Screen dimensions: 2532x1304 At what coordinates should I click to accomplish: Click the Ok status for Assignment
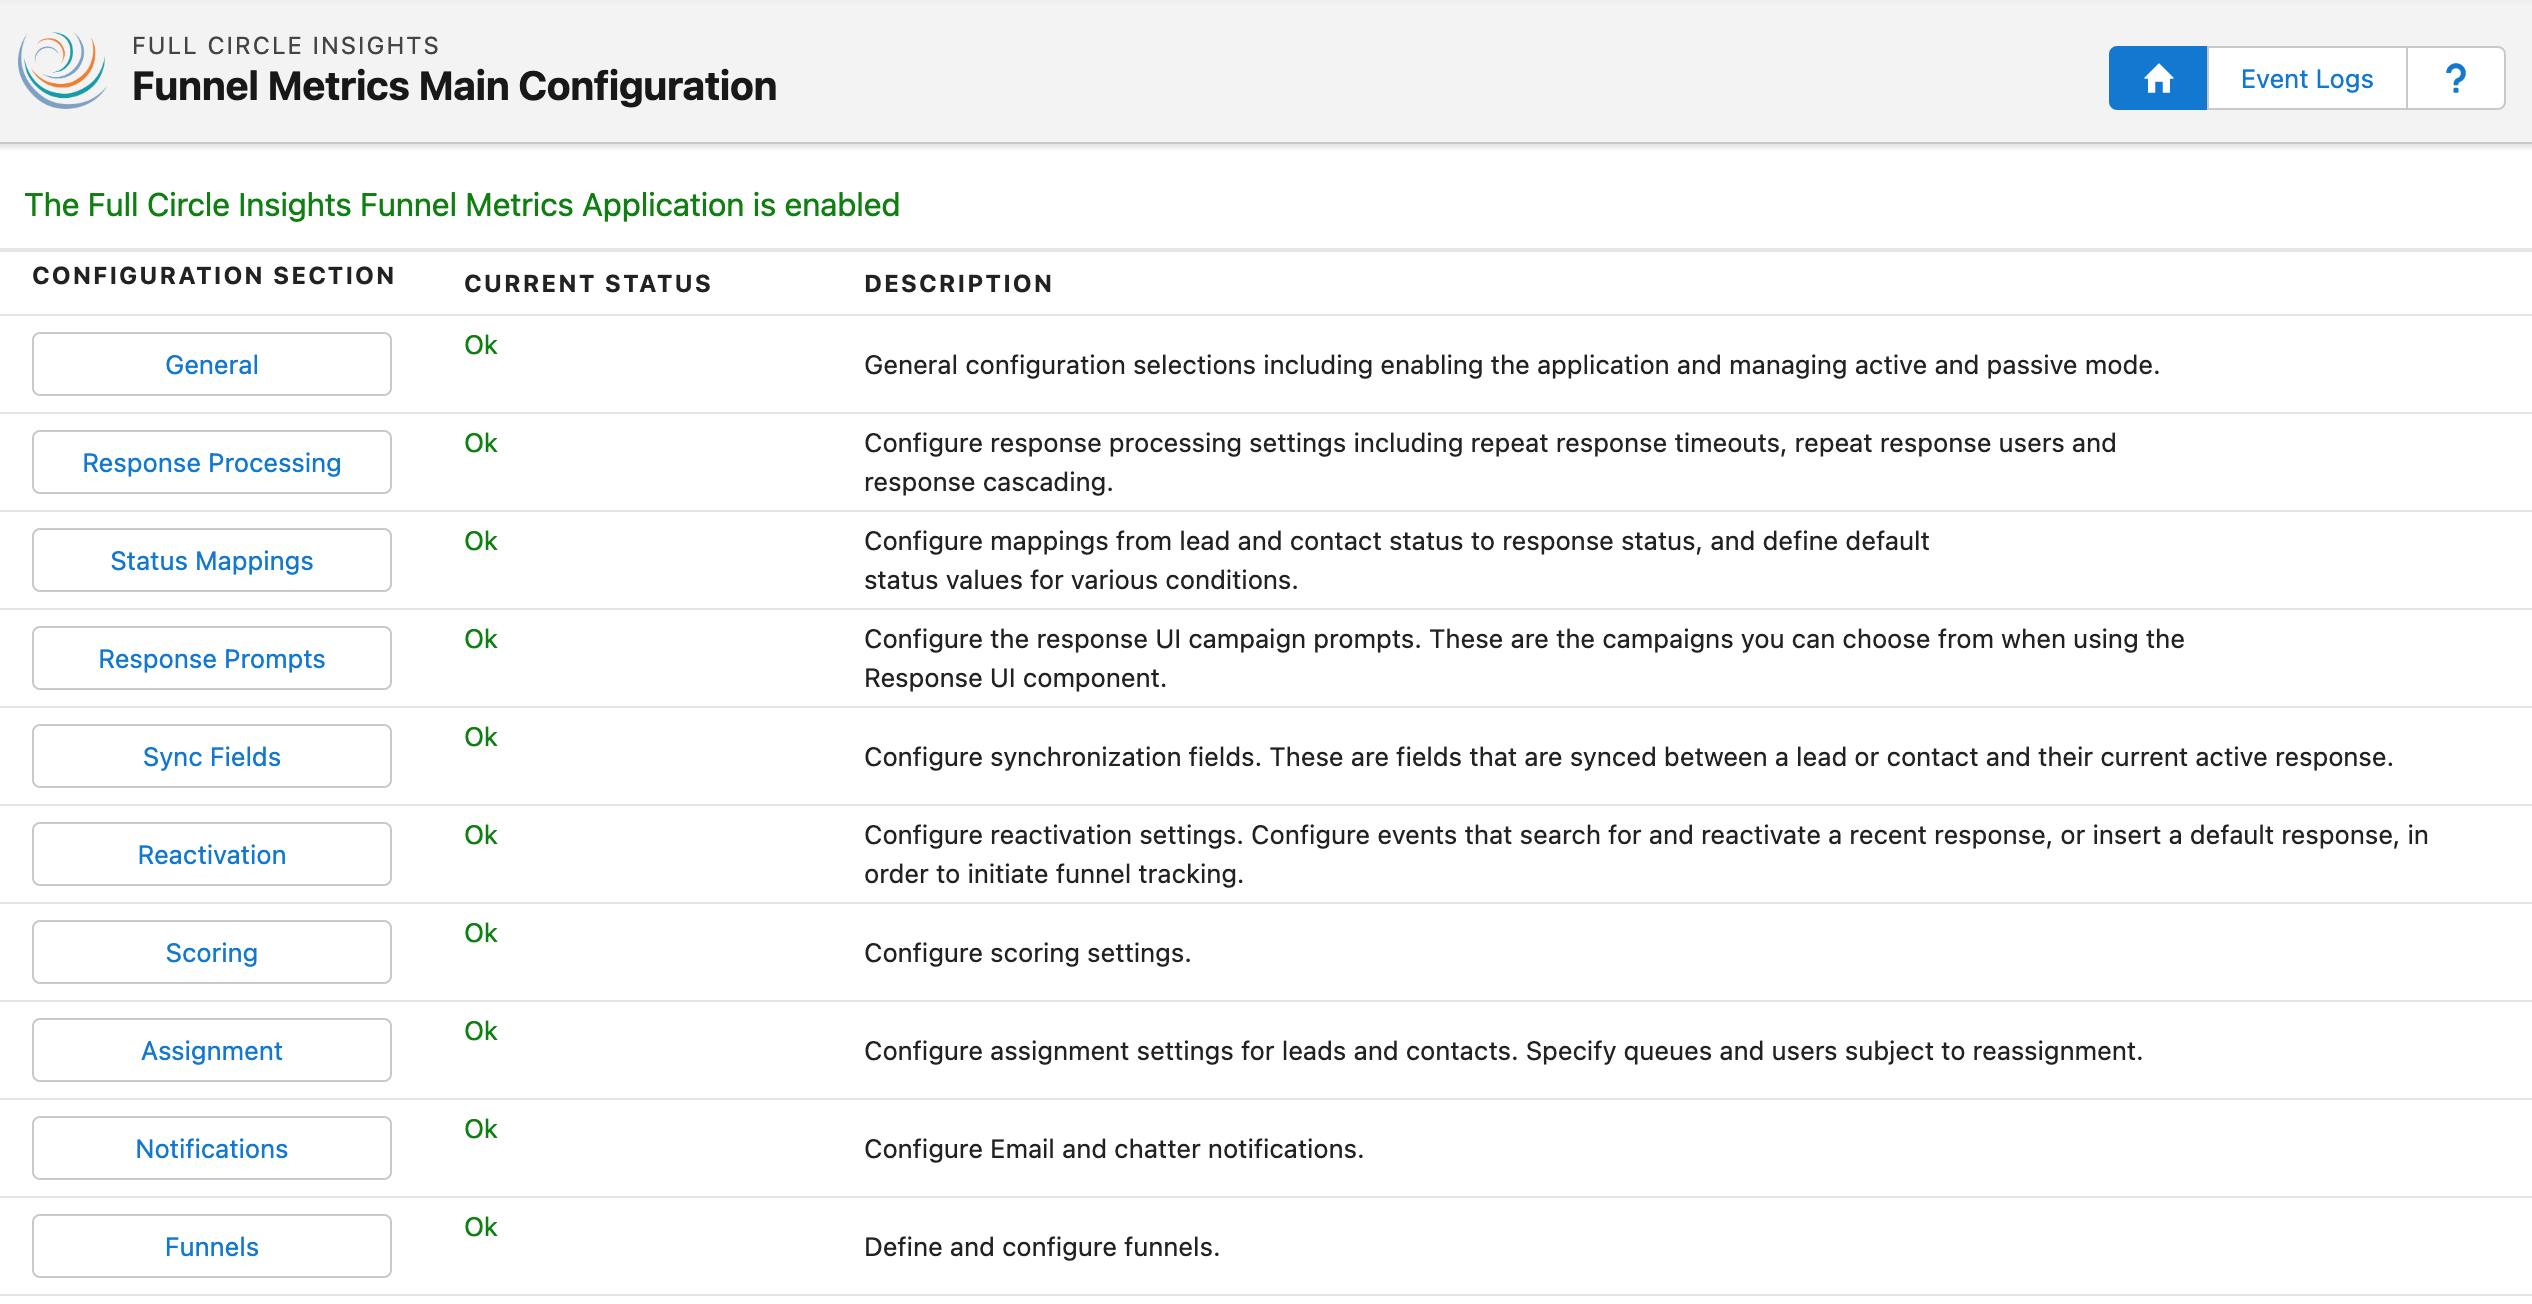click(481, 1031)
